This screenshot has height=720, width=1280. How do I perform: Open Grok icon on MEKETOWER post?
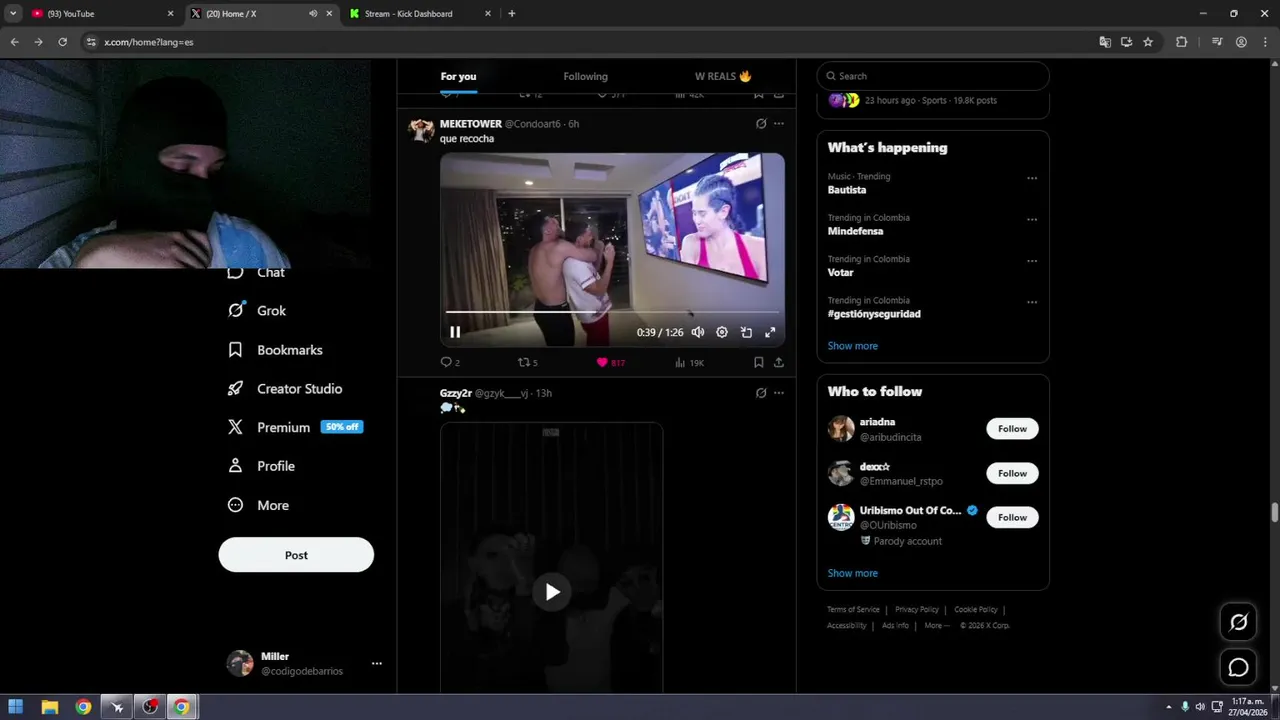(761, 124)
